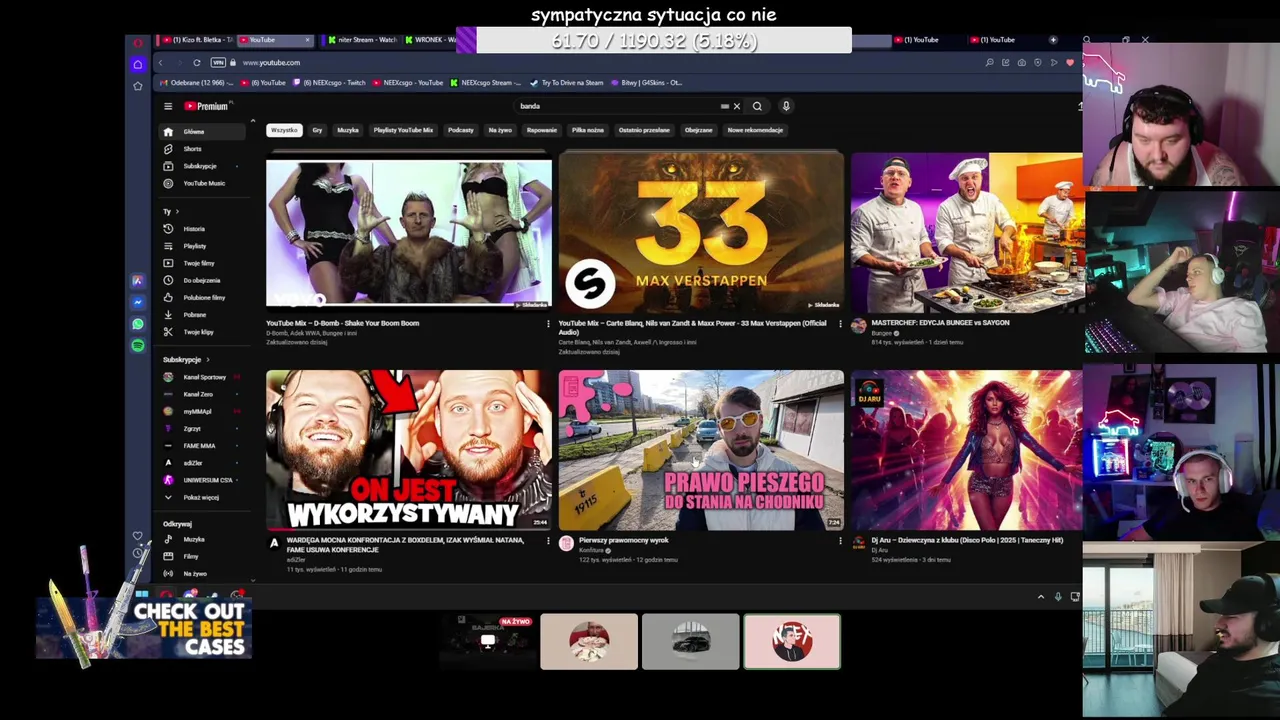Select the Nowe rekomendacje chip

tap(755, 130)
